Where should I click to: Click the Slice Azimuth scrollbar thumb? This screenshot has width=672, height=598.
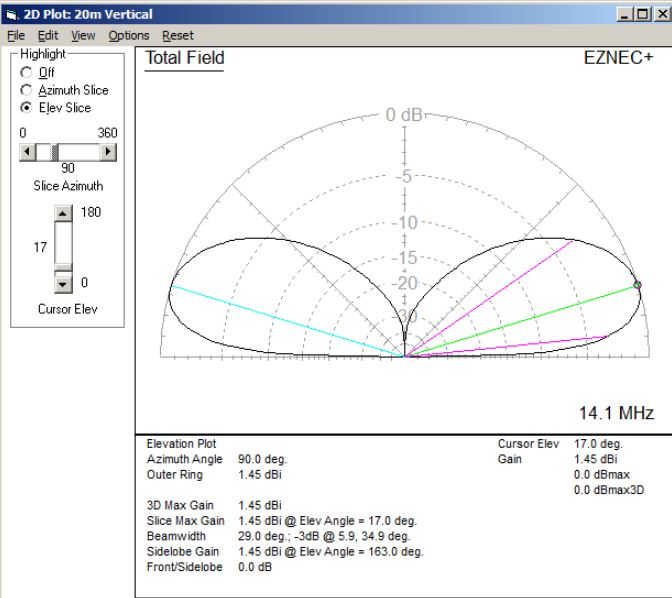[x=55, y=152]
